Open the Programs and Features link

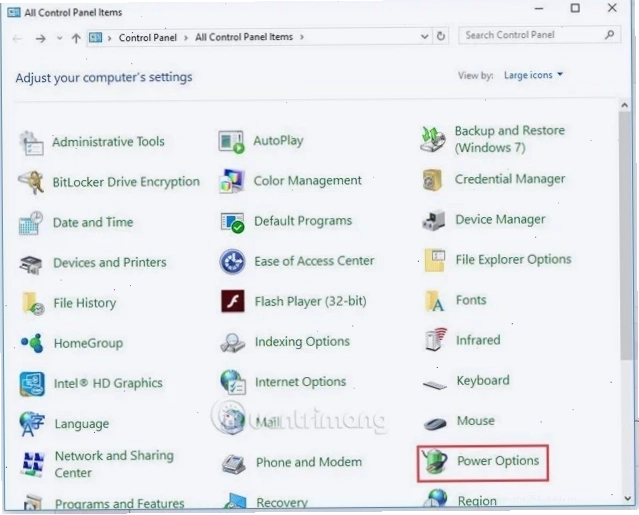pos(119,504)
